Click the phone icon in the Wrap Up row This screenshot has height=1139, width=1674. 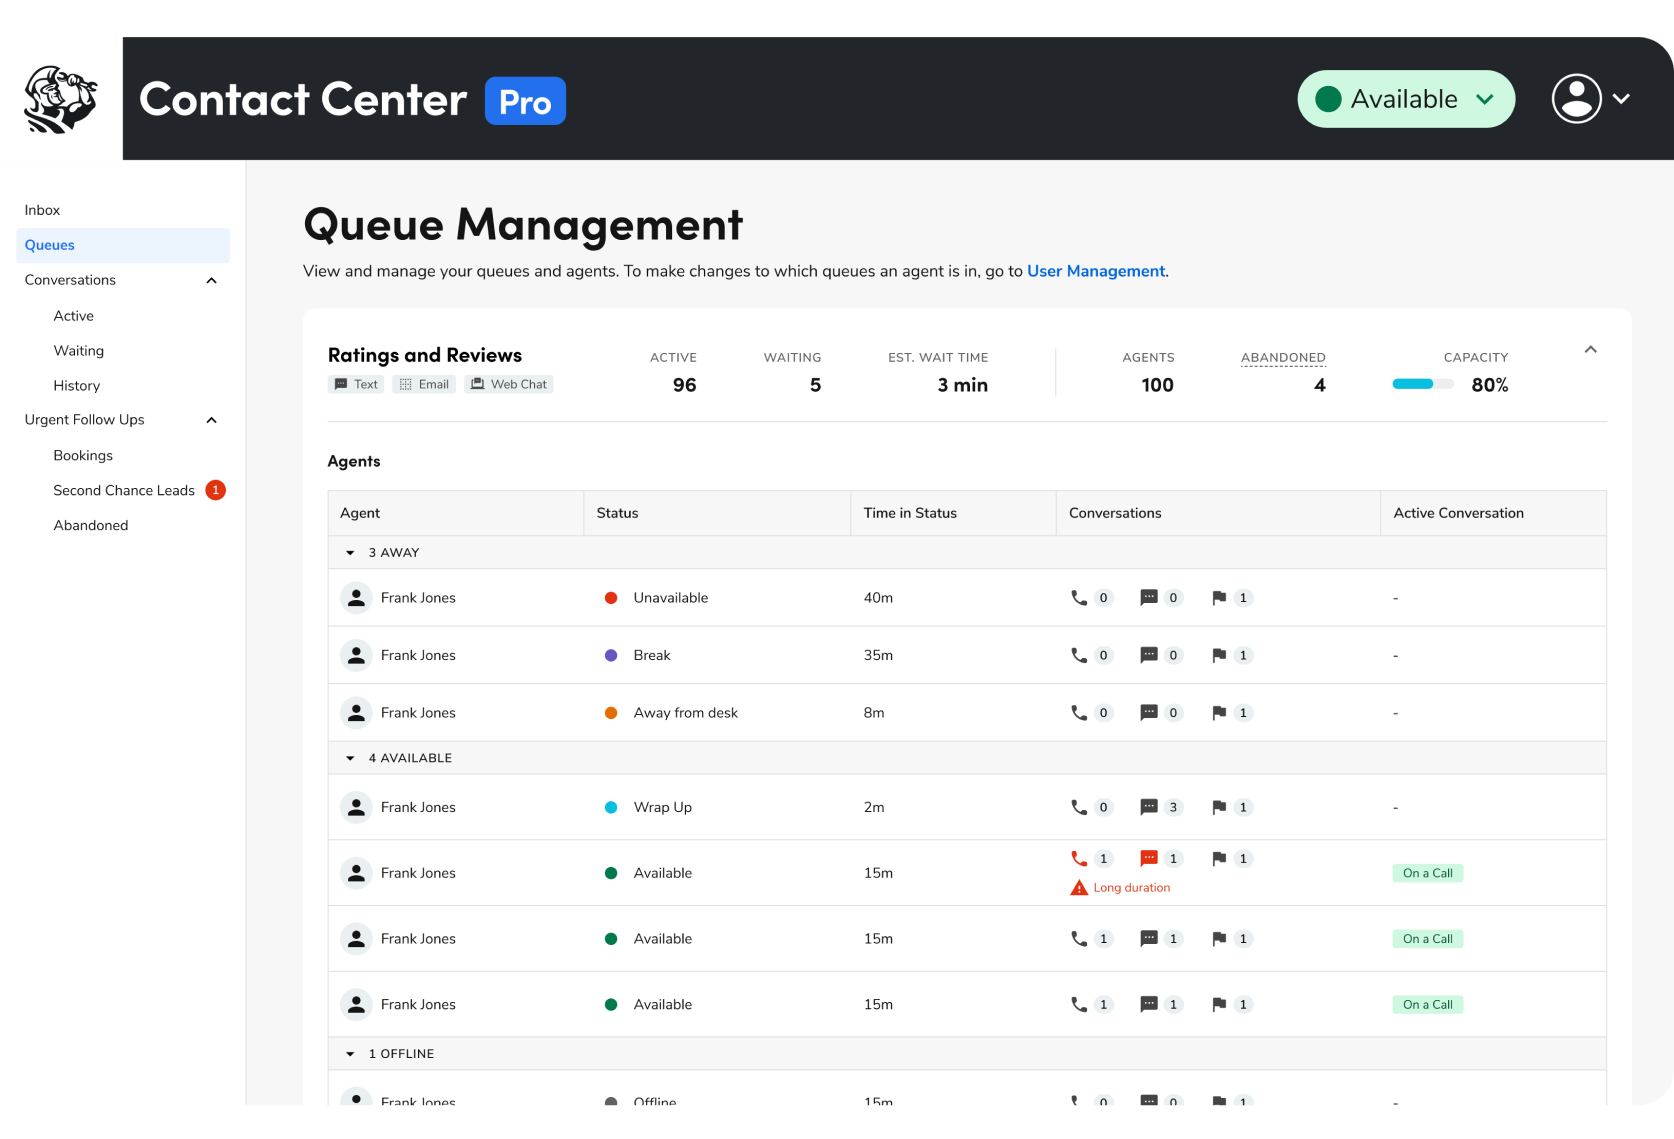tap(1079, 807)
